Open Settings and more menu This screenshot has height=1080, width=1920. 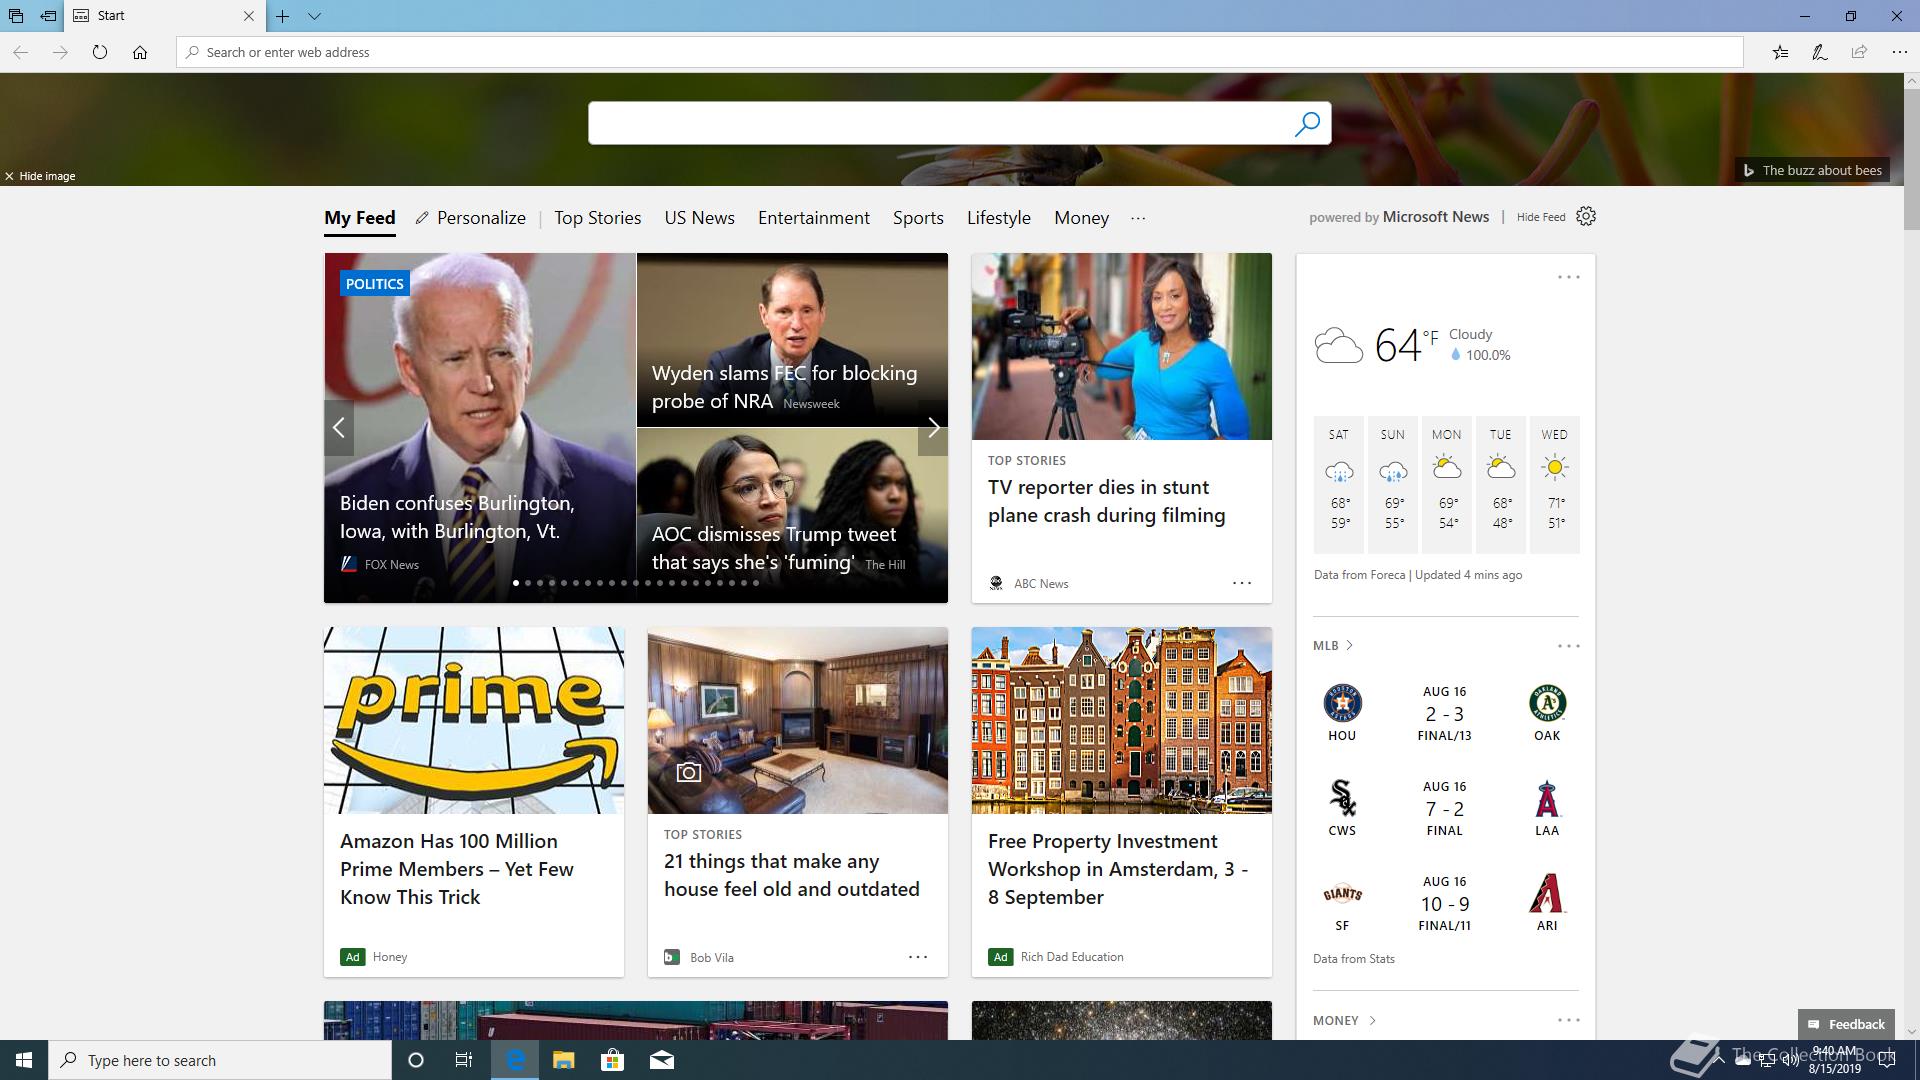coord(1899,52)
